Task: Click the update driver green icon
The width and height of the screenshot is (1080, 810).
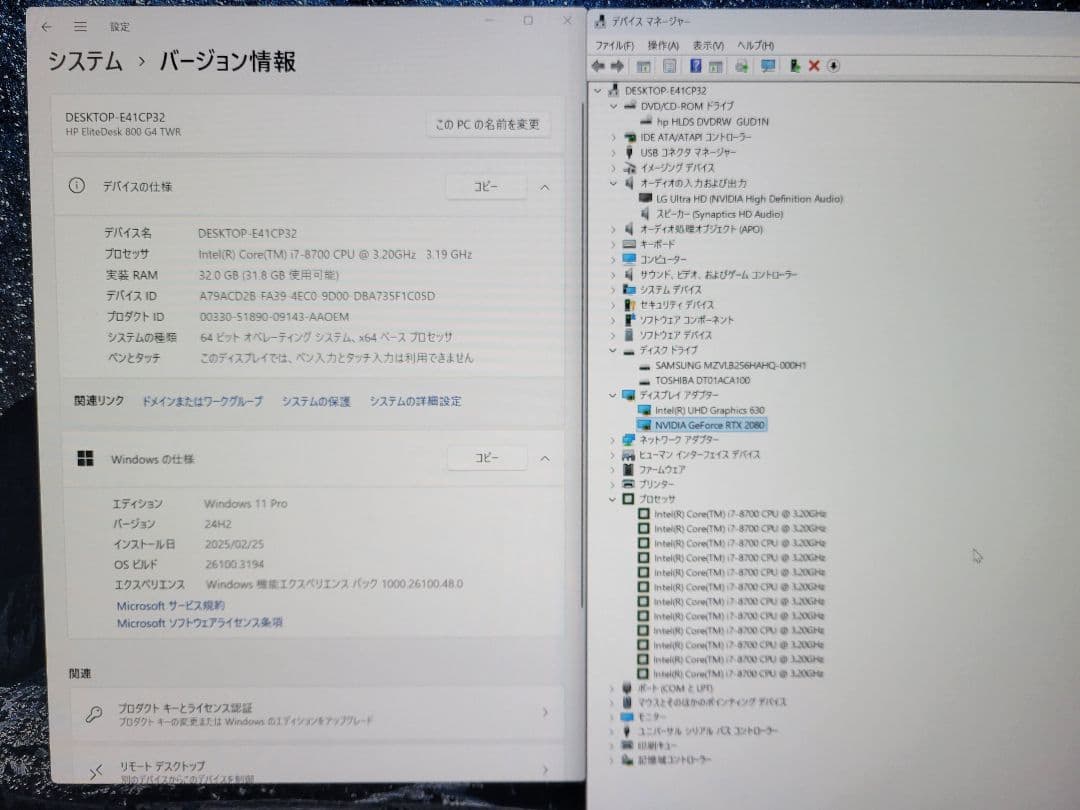Action: (x=795, y=66)
